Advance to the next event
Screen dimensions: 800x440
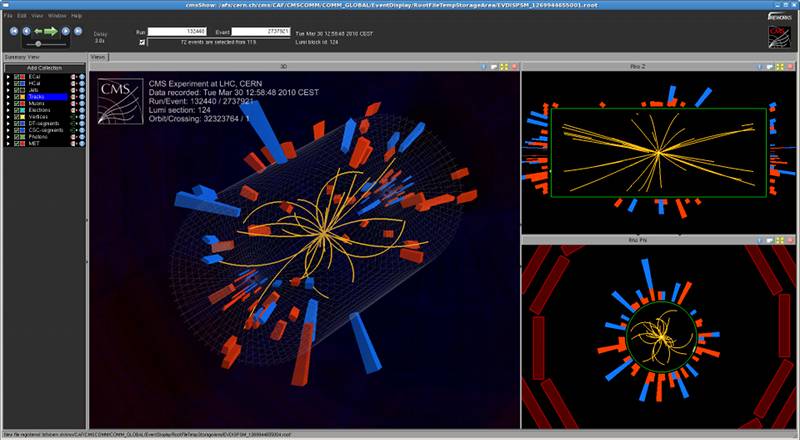[66, 31]
